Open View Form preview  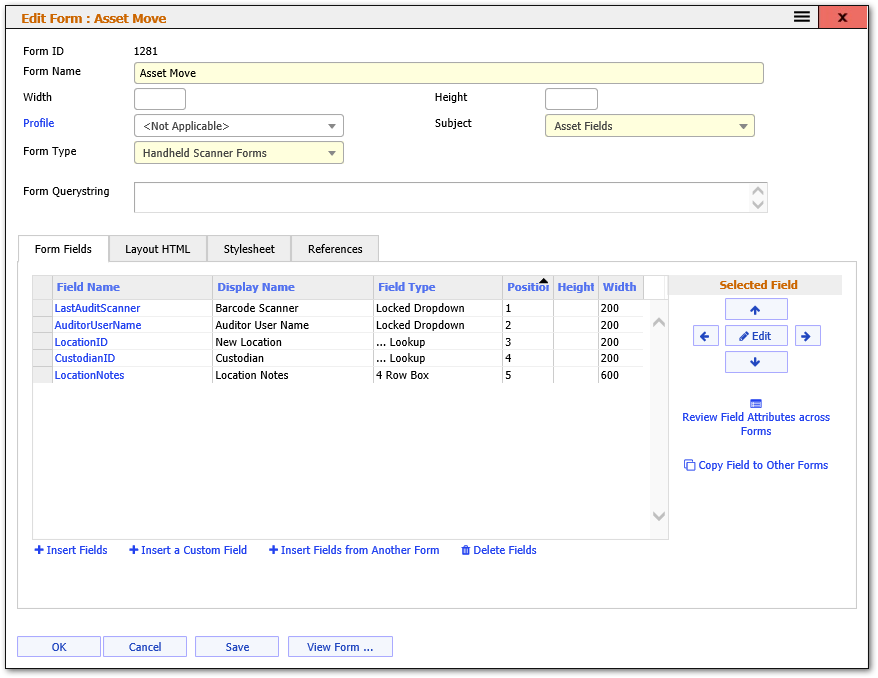point(340,646)
